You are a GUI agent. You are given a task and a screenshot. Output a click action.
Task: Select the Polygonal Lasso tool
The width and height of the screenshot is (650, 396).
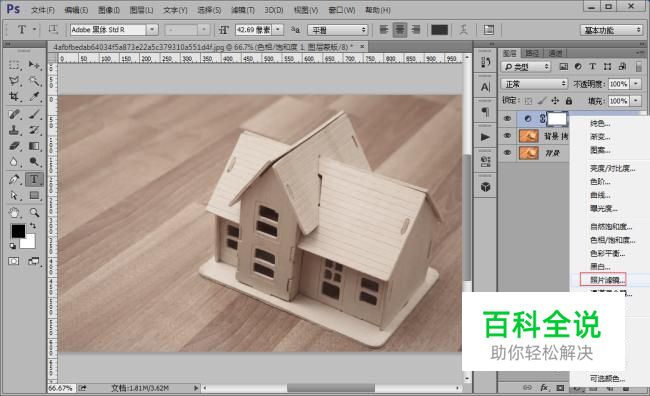[15, 80]
